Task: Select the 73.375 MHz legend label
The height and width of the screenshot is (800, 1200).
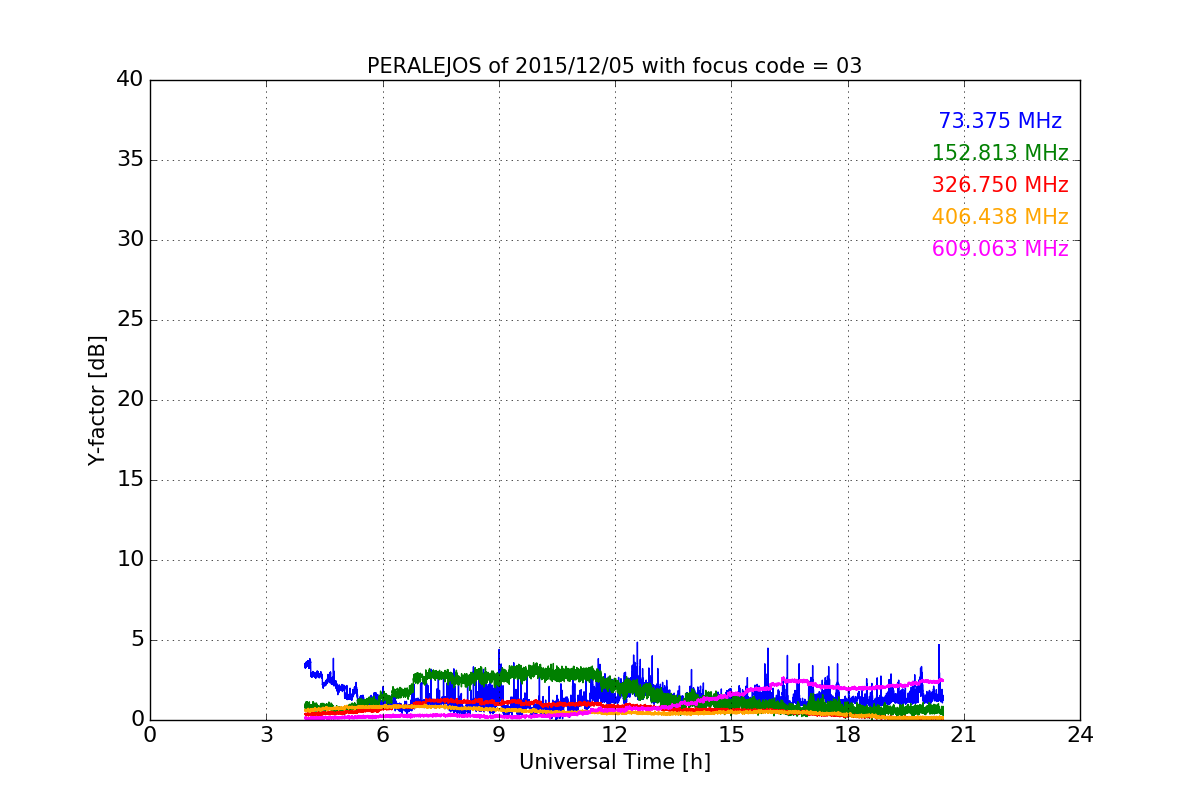Action: point(1000,121)
